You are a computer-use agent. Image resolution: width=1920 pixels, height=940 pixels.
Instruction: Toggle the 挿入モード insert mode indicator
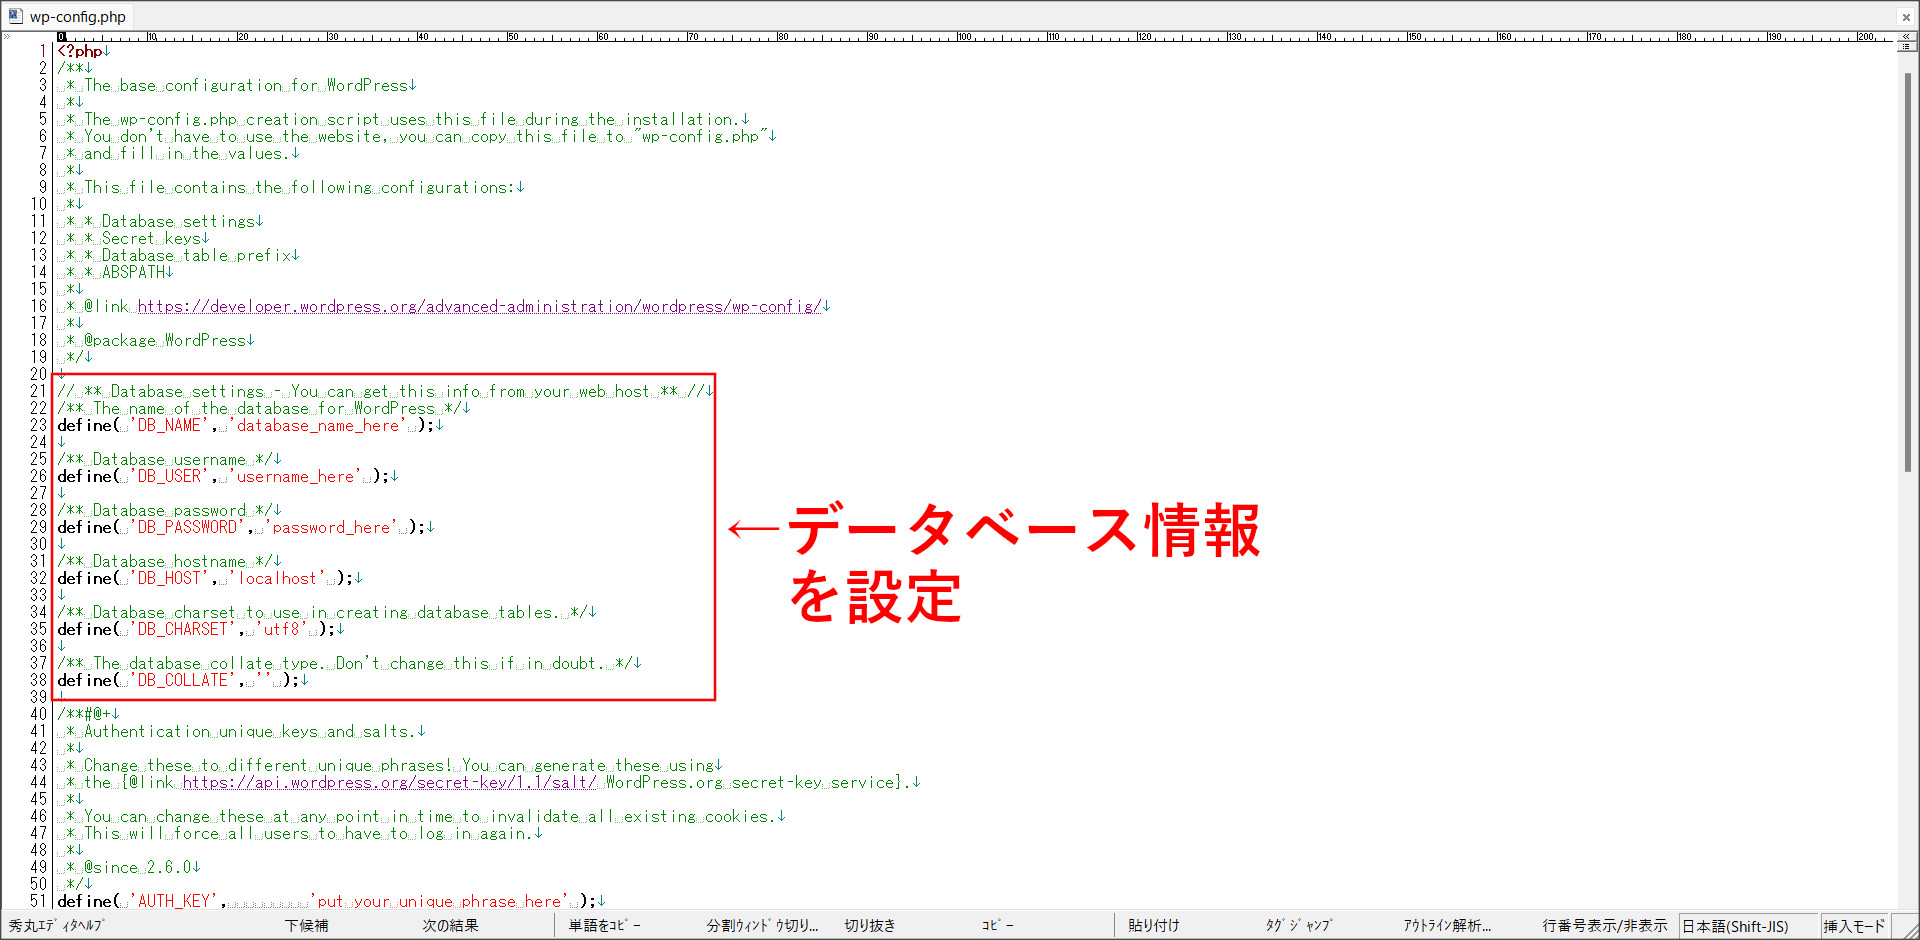click(1853, 927)
